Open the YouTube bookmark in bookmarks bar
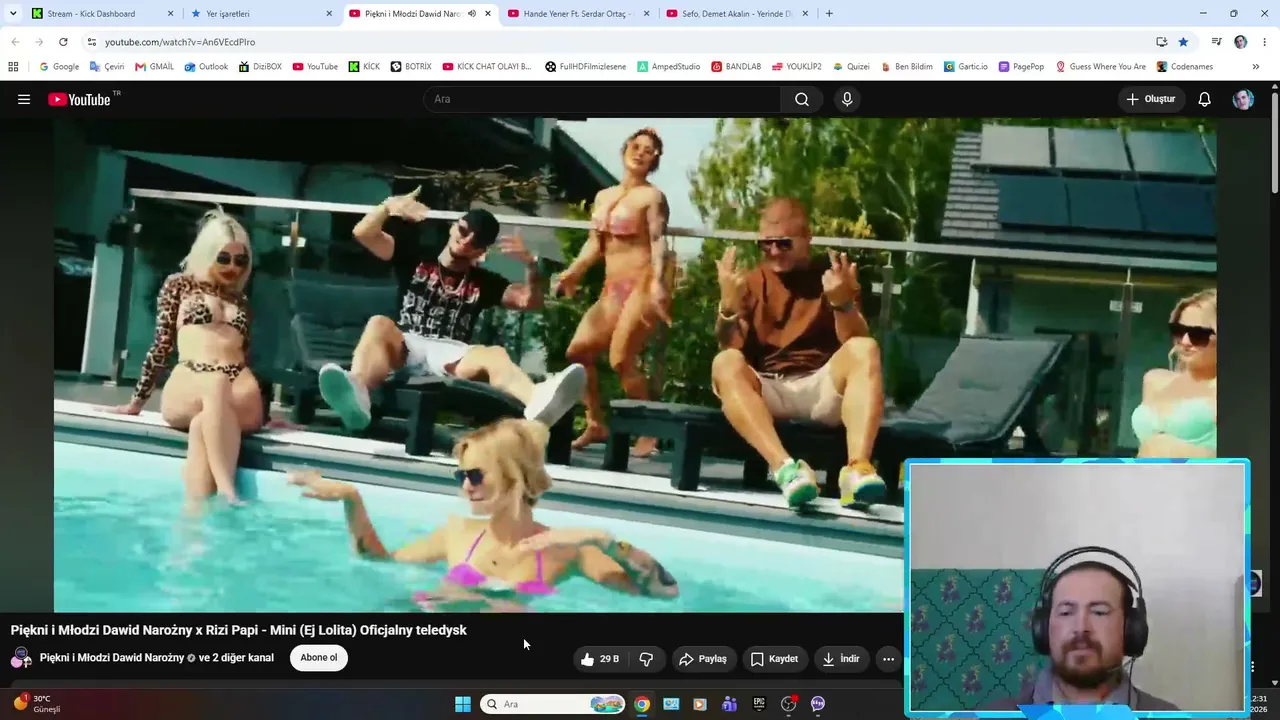The width and height of the screenshot is (1280, 720). 315,67
